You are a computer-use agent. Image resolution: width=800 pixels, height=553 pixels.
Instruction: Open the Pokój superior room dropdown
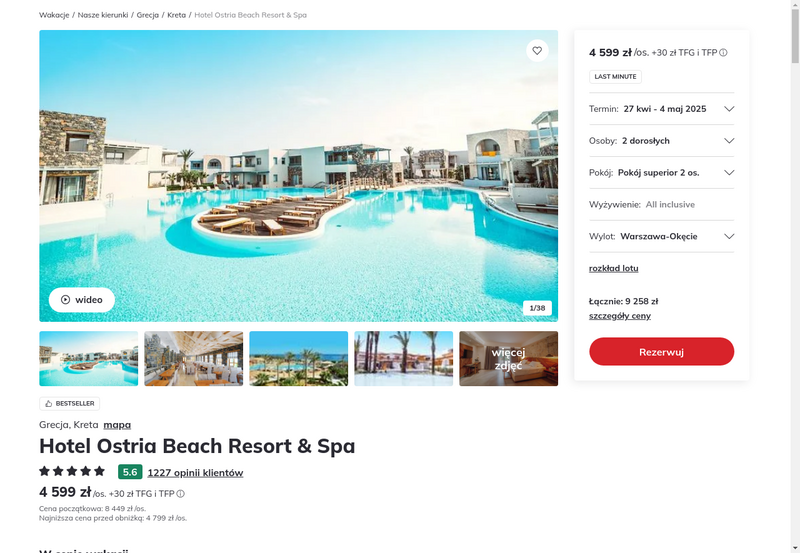tap(661, 172)
